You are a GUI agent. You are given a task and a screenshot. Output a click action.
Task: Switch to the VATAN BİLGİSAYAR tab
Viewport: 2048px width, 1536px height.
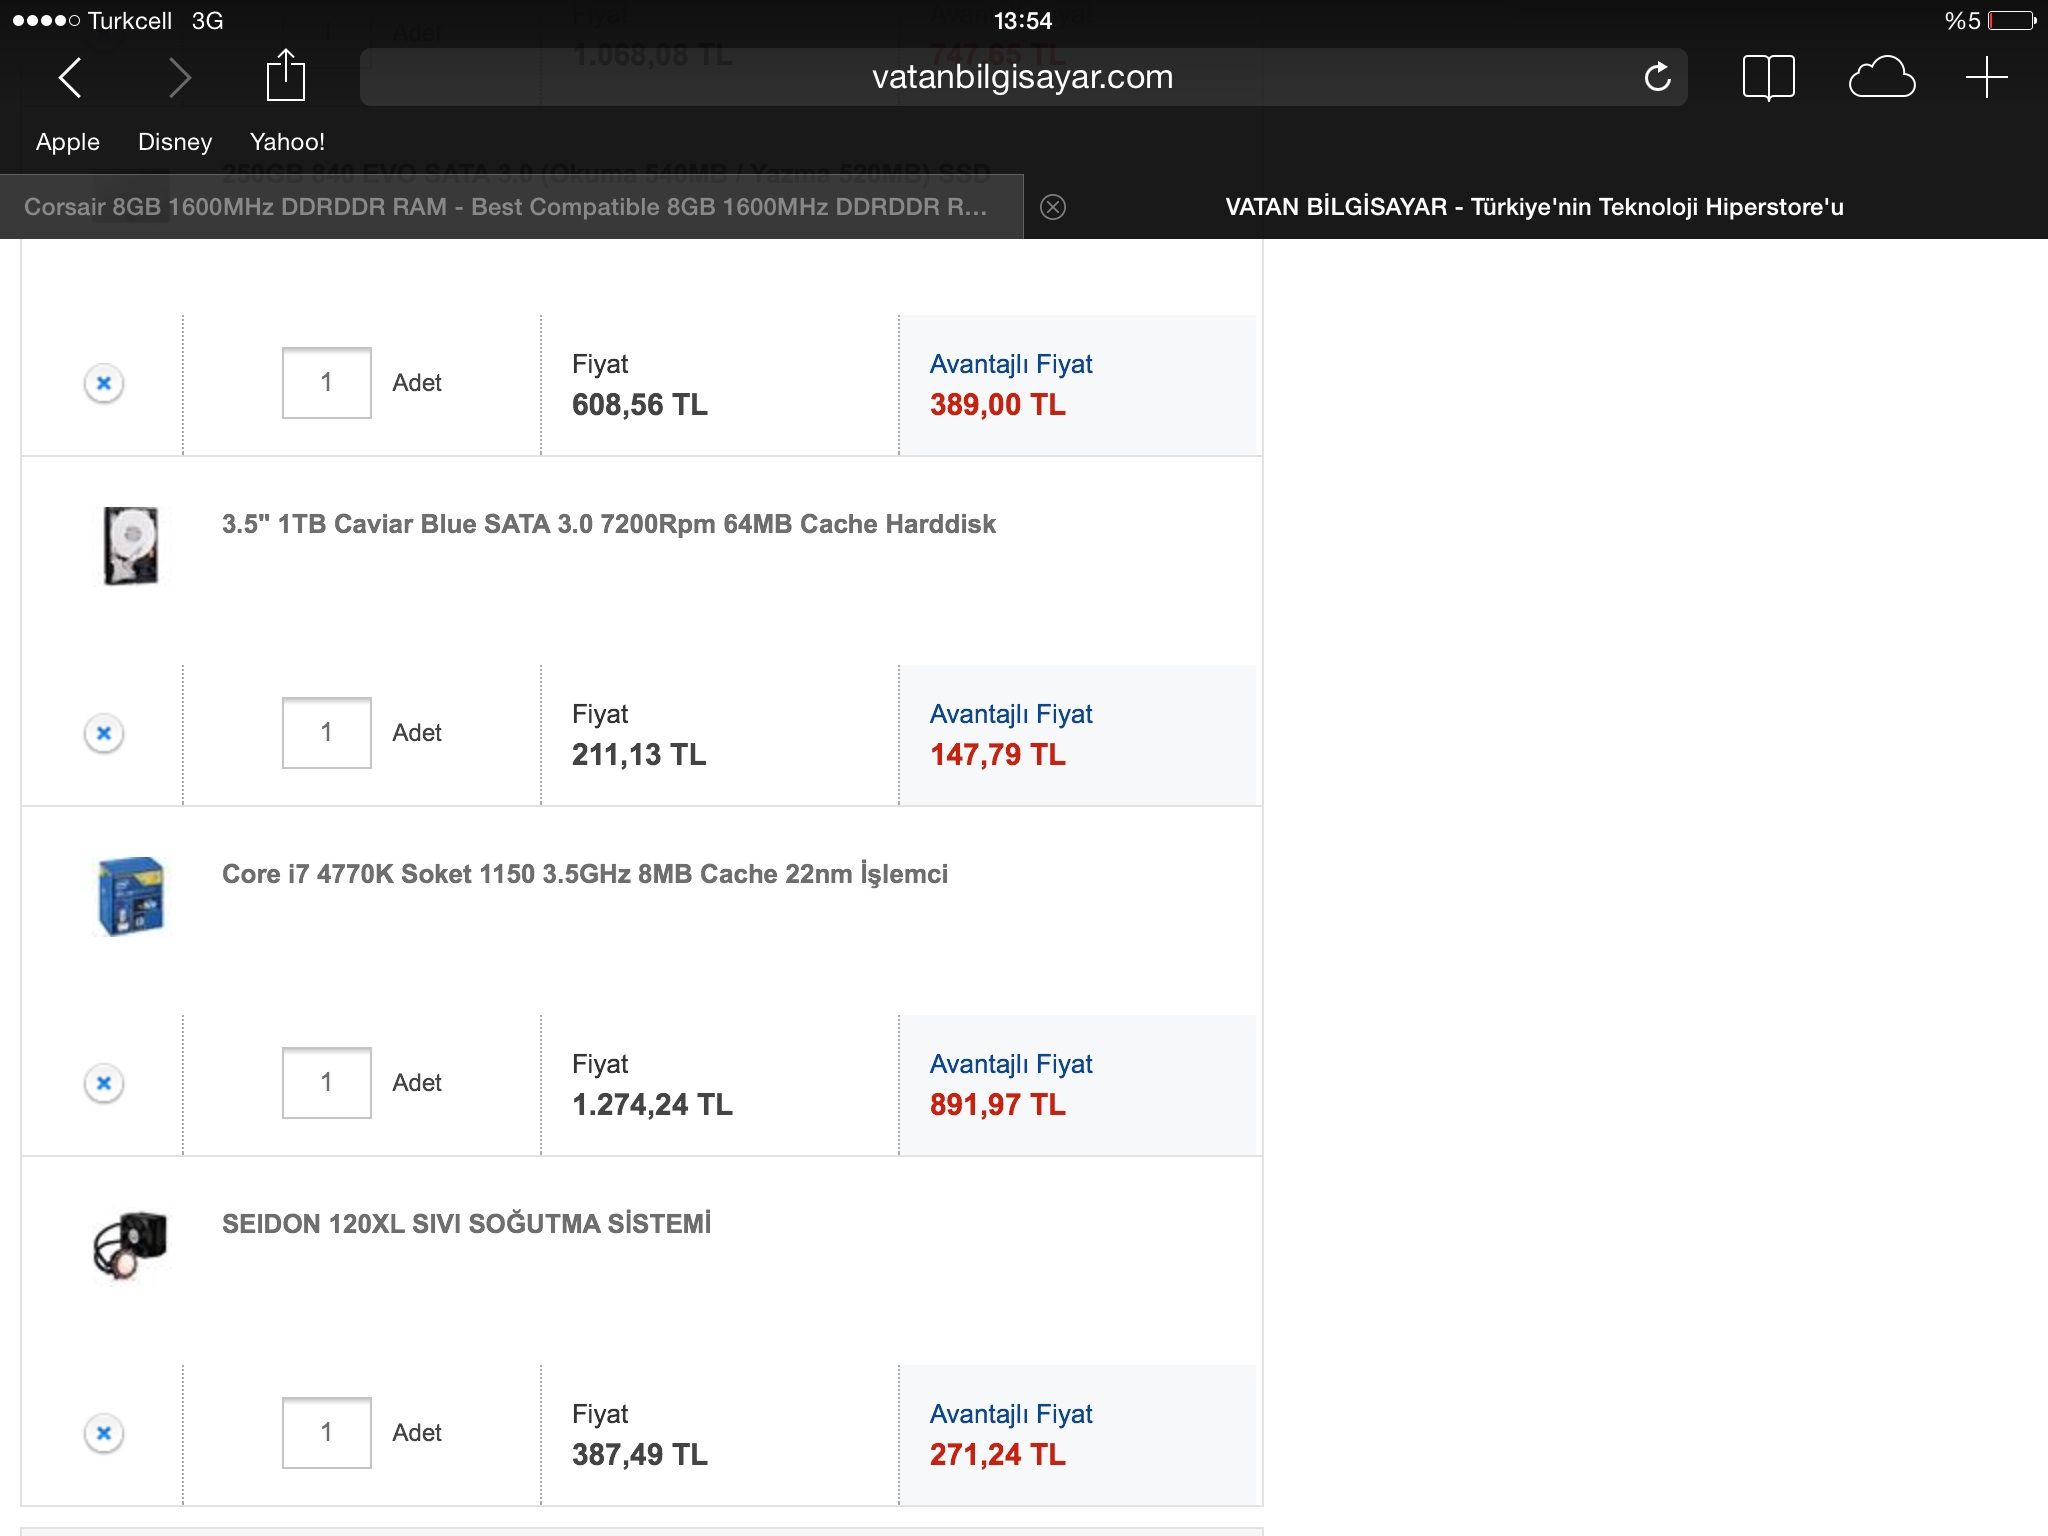[1534, 207]
